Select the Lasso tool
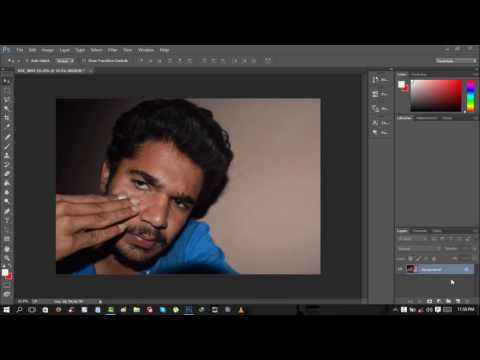The image size is (480, 360). [6, 100]
